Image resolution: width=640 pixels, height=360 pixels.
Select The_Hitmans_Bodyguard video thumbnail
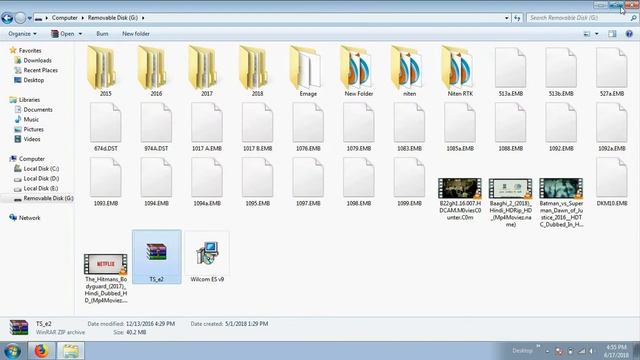click(x=105, y=264)
